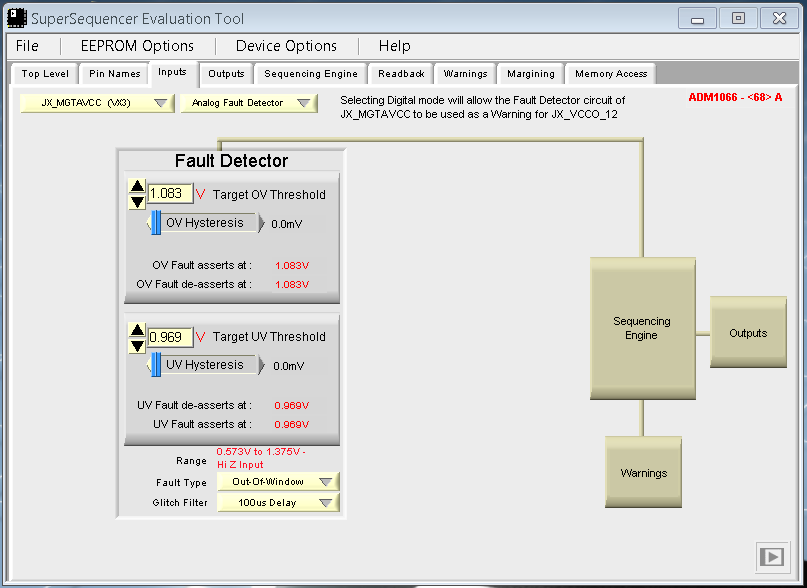This screenshot has height=588, width=807.
Task: Increase the Target OV Threshold with up arrow
Action: click(x=137, y=186)
